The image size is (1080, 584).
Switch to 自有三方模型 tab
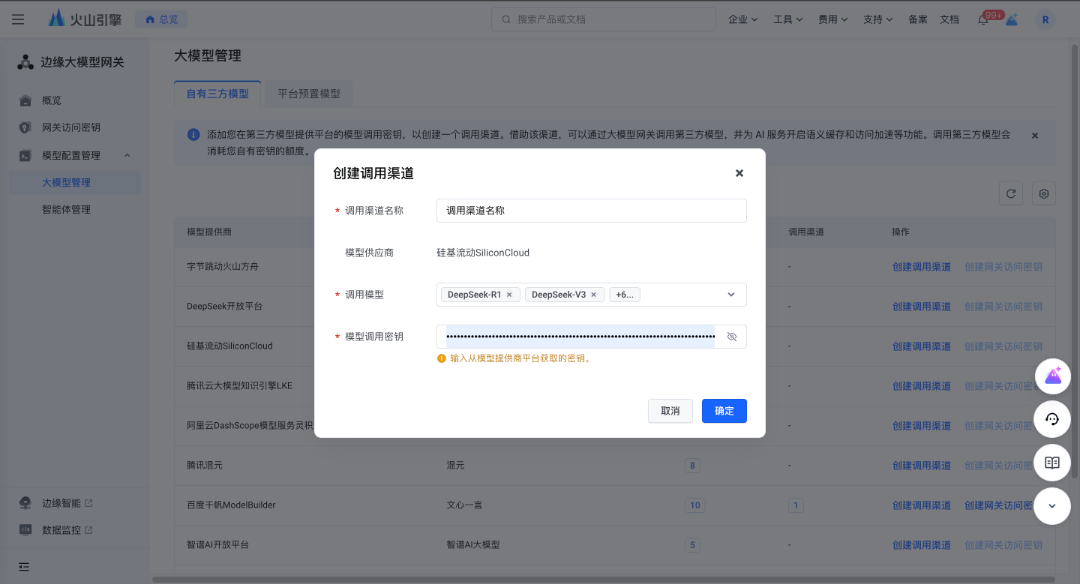pyautogui.click(x=218, y=94)
